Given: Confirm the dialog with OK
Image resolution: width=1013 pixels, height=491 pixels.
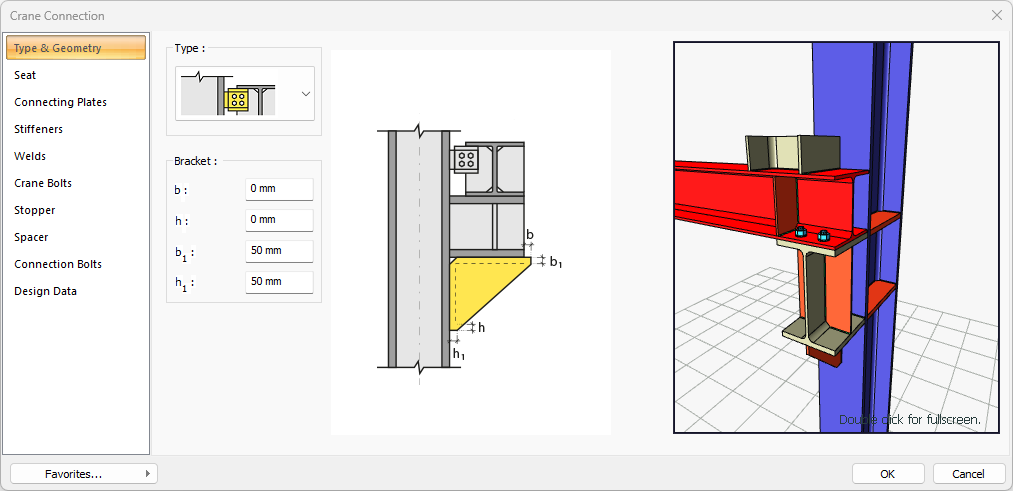Looking at the screenshot, I should click(x=888, y=474).
